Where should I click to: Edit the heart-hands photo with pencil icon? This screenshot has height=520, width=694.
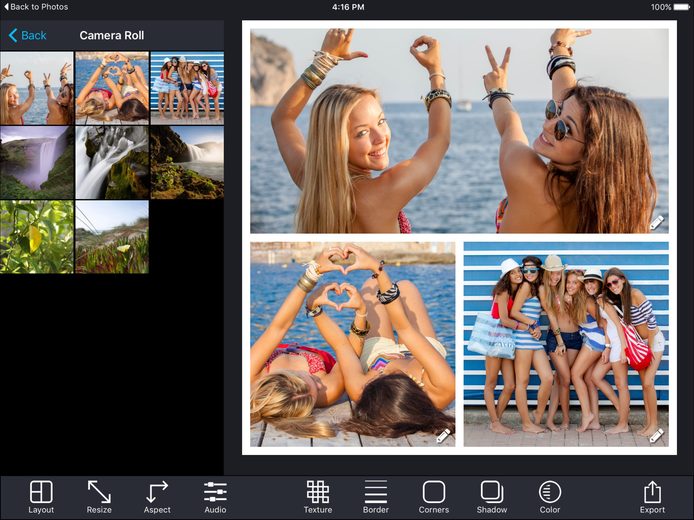point(443,435)
